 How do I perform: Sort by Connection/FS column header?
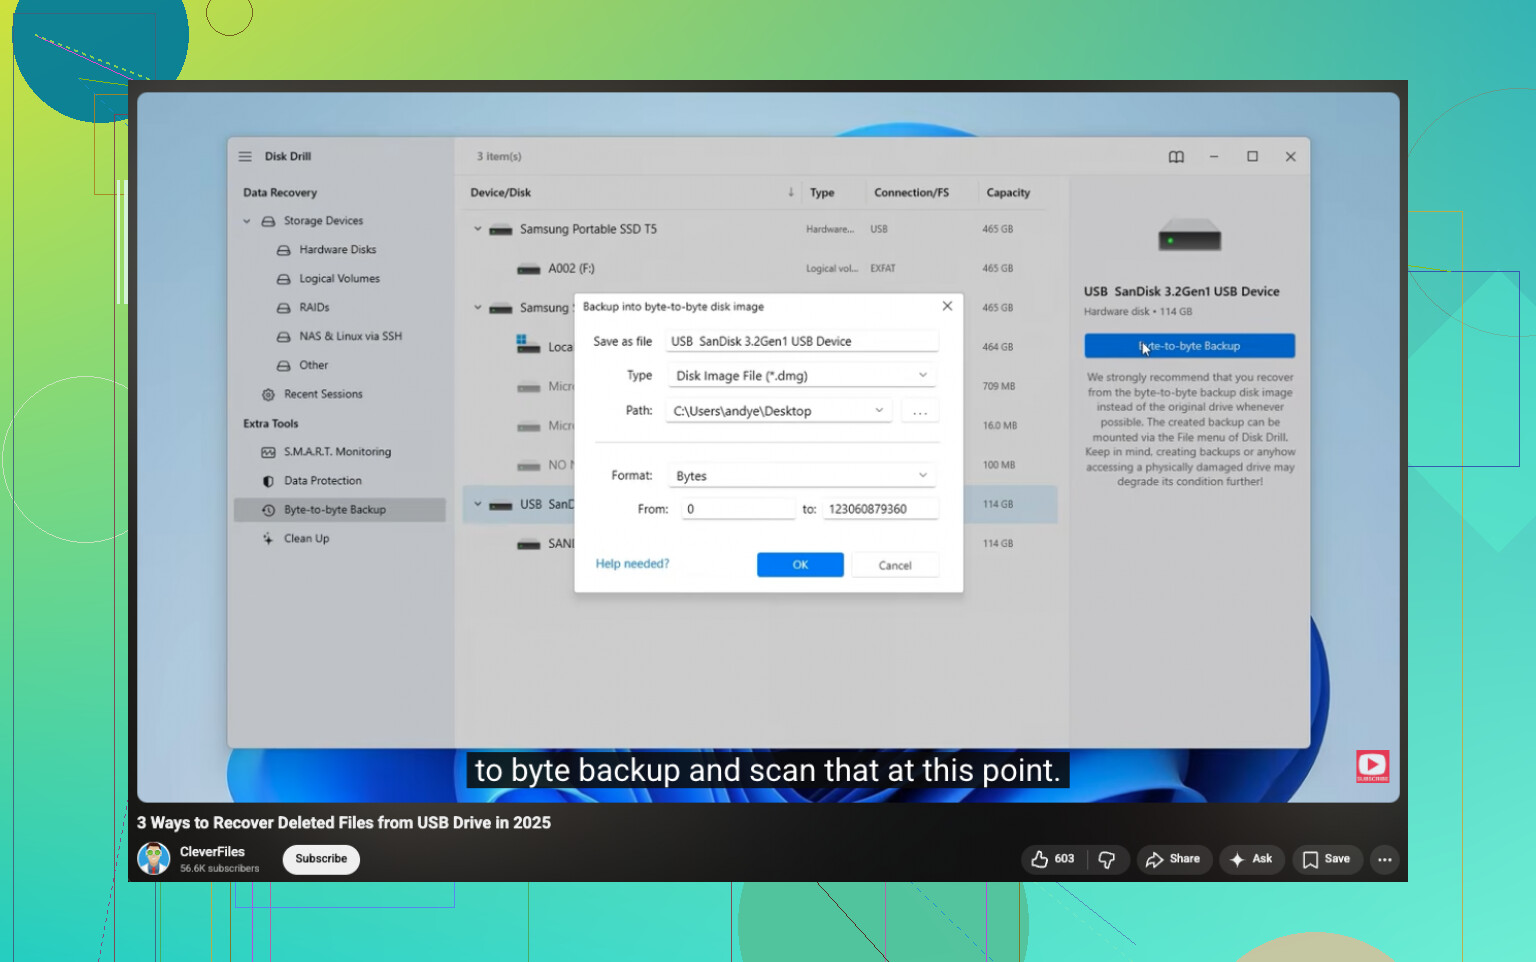click(x=911, y=193)
